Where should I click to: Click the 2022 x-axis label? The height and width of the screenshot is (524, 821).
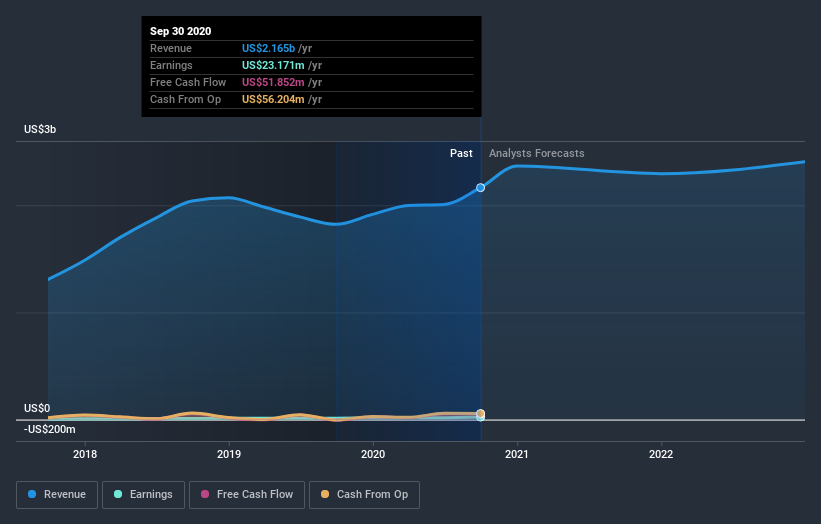pos(661,454)
